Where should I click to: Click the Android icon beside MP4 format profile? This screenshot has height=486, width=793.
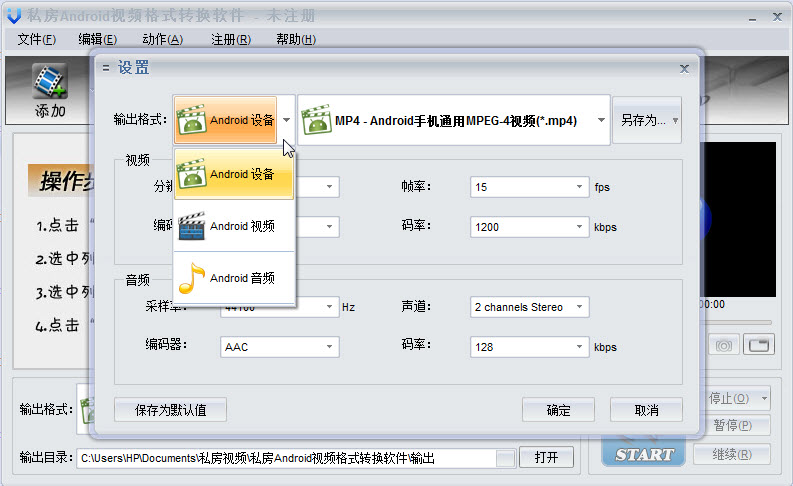click(317, 119)
